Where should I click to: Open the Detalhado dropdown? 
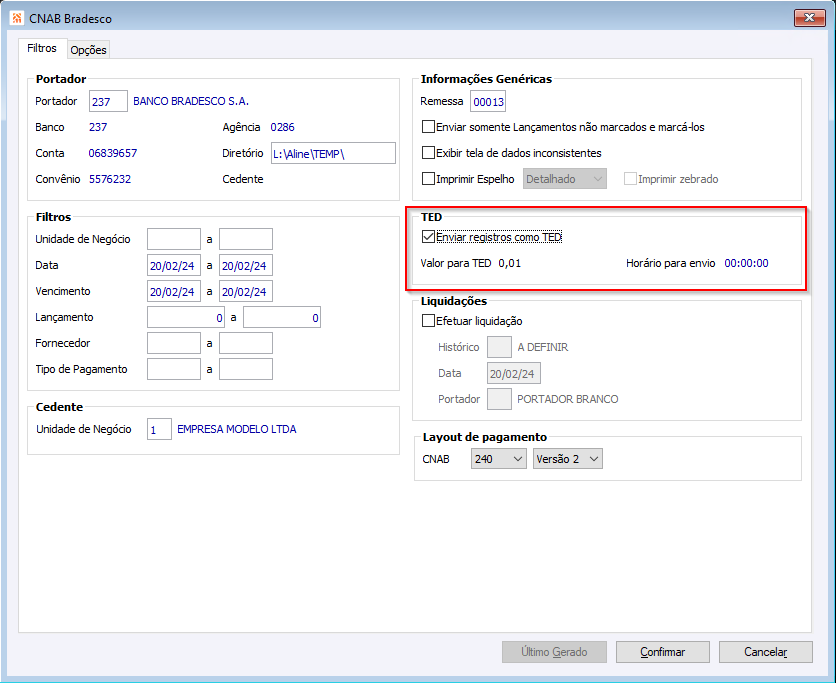tap(565, 179)
